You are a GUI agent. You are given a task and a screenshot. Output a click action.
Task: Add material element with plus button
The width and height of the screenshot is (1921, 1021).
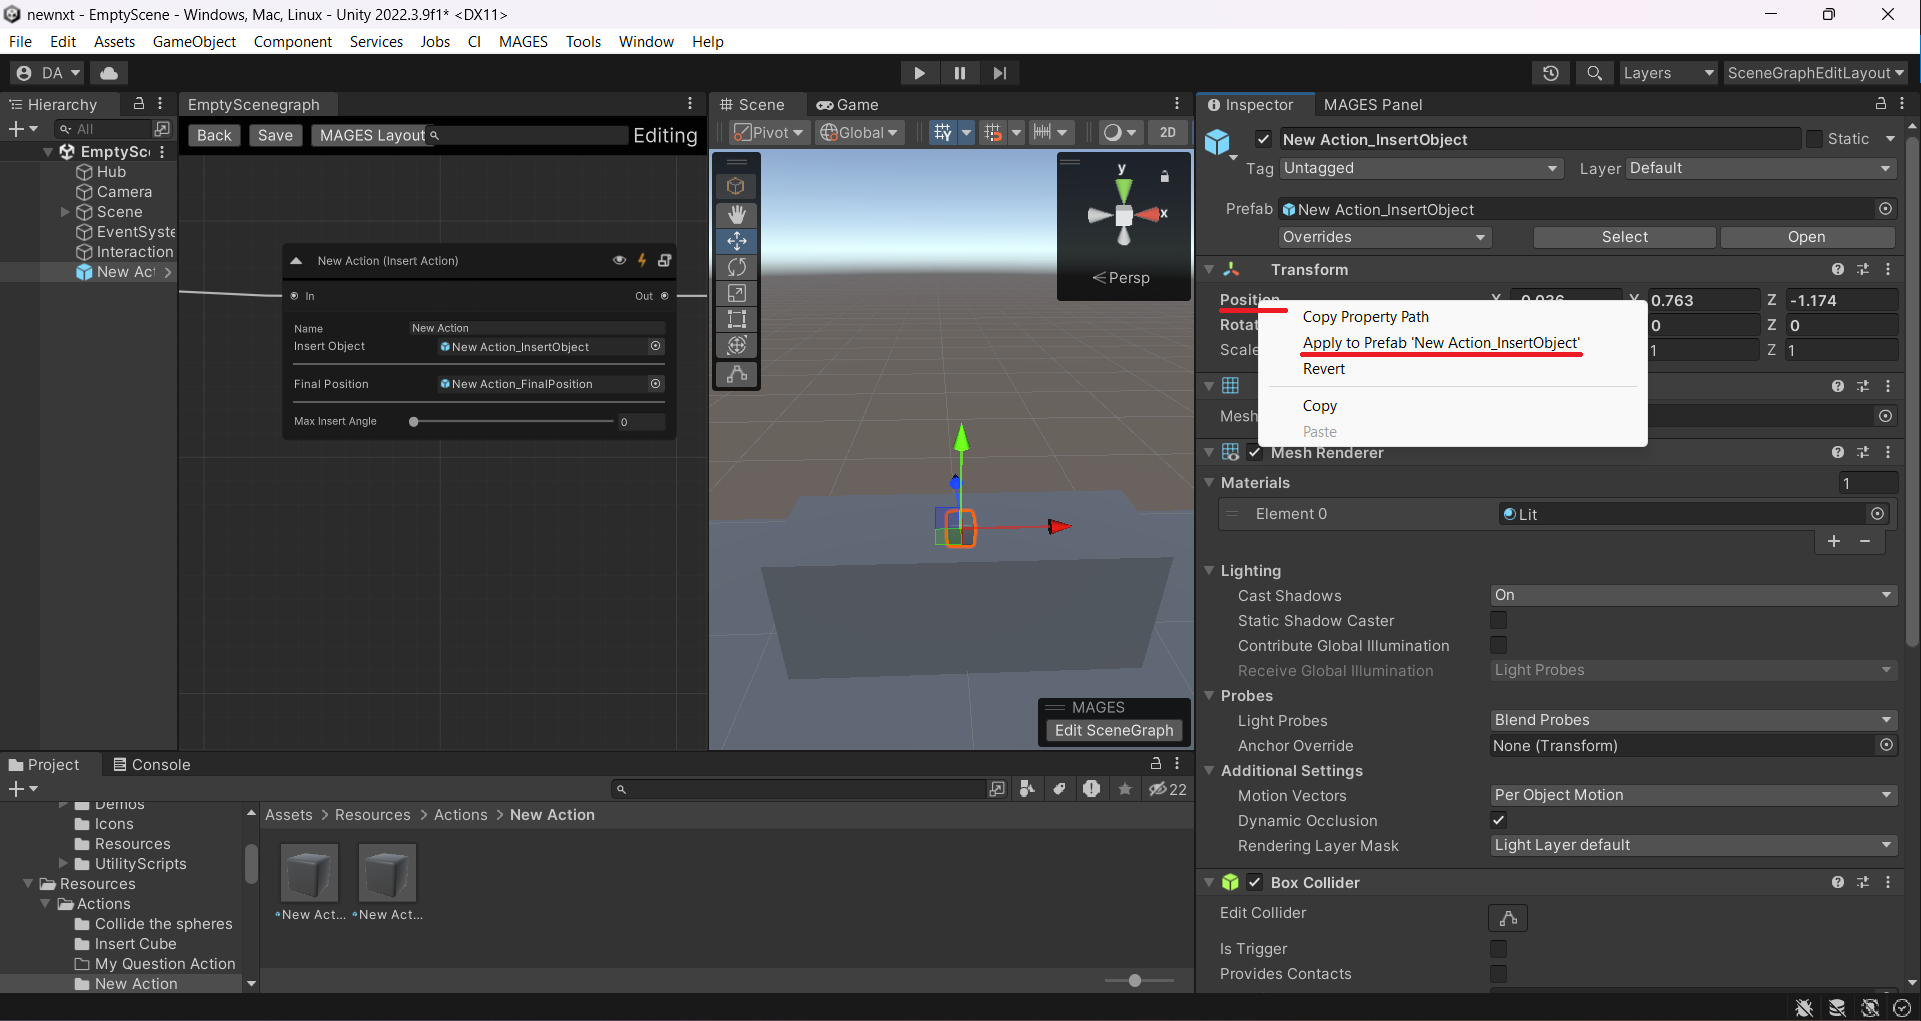click(x=1834, y=541)
